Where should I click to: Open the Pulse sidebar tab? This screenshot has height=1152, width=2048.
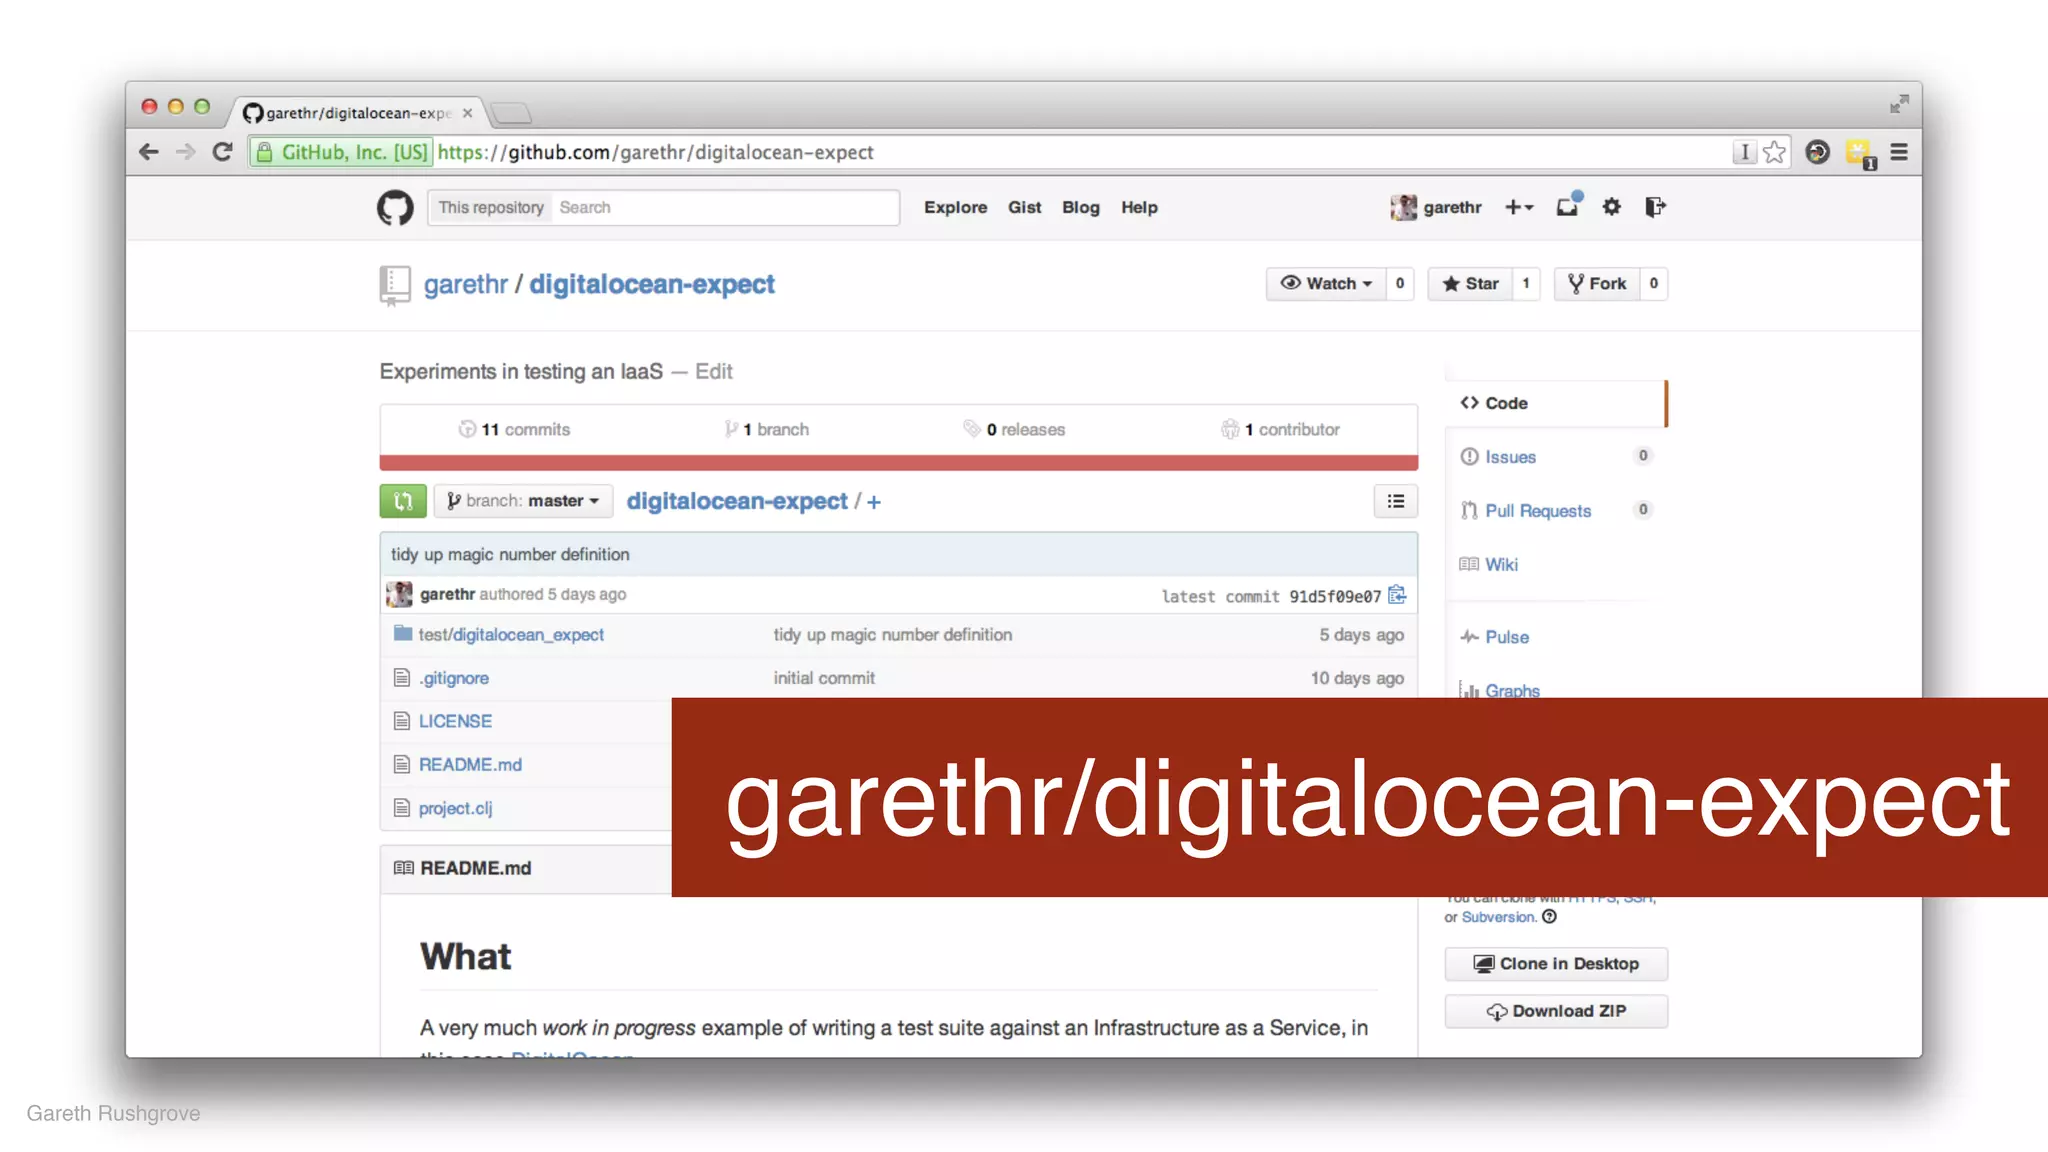coord(1495,637)
